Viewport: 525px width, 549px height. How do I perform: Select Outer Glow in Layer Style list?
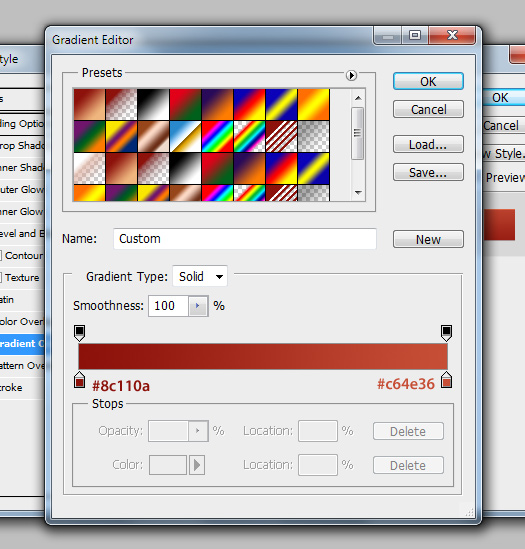click(x=22, y=189)
